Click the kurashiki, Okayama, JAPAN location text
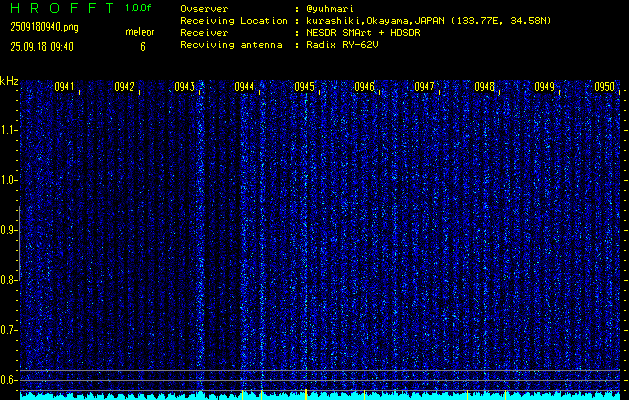 click(x=428, y=21)
